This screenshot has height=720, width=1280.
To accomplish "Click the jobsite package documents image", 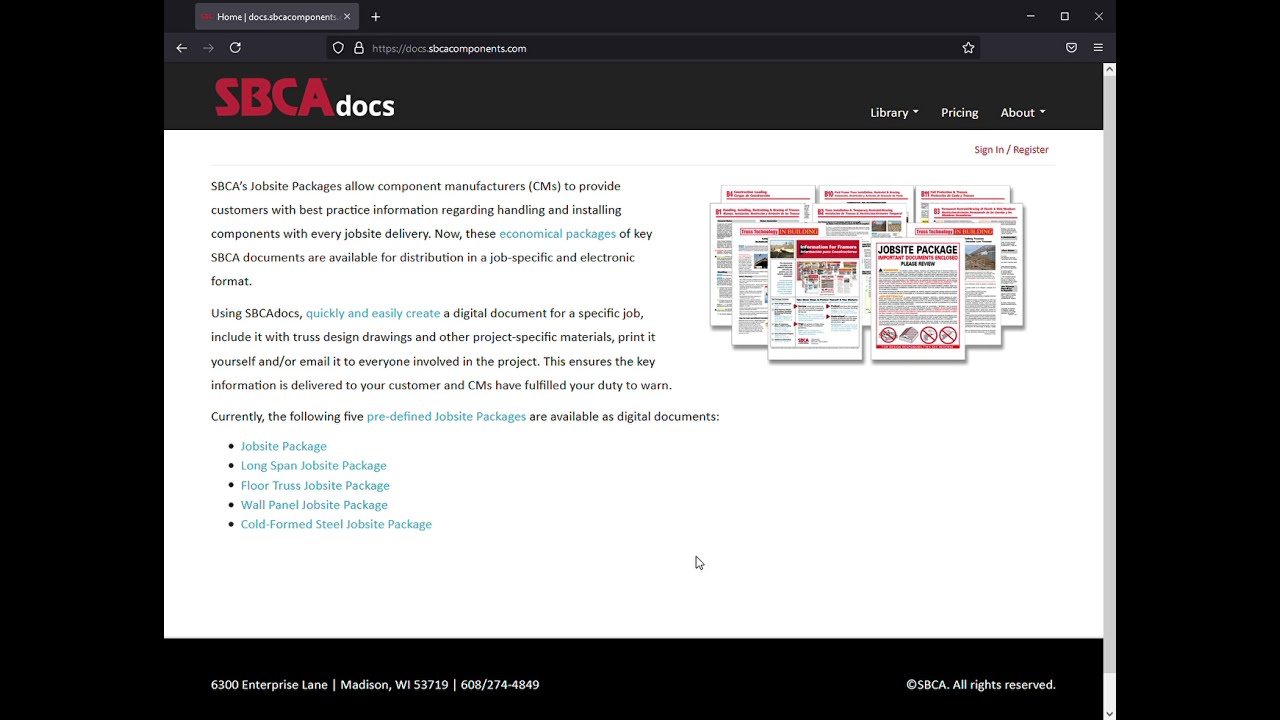I will (867, 273).
